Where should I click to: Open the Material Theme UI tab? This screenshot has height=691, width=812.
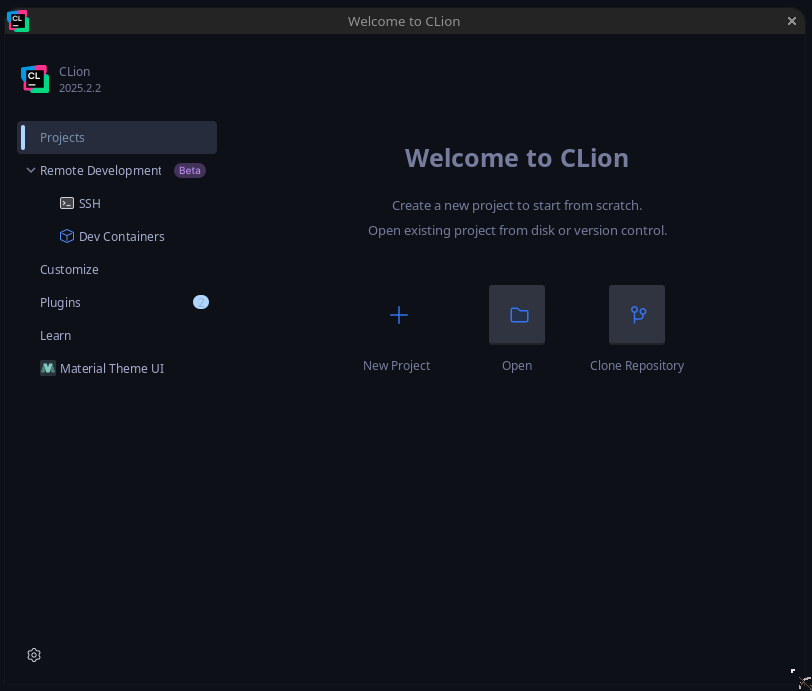click(x=112, y=368)
